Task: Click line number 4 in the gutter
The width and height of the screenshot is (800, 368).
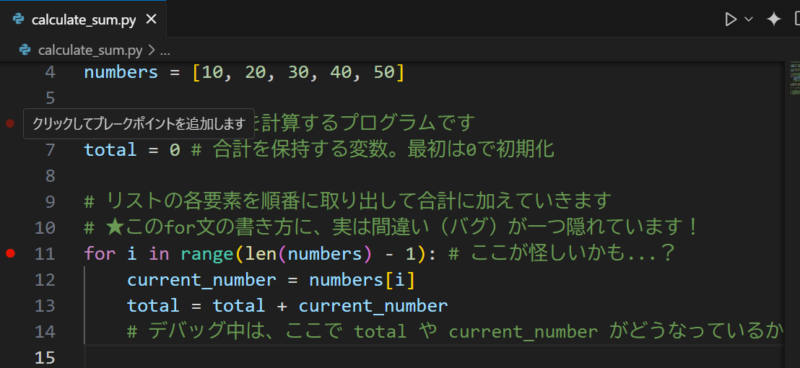Action: (x=49, y=72)
